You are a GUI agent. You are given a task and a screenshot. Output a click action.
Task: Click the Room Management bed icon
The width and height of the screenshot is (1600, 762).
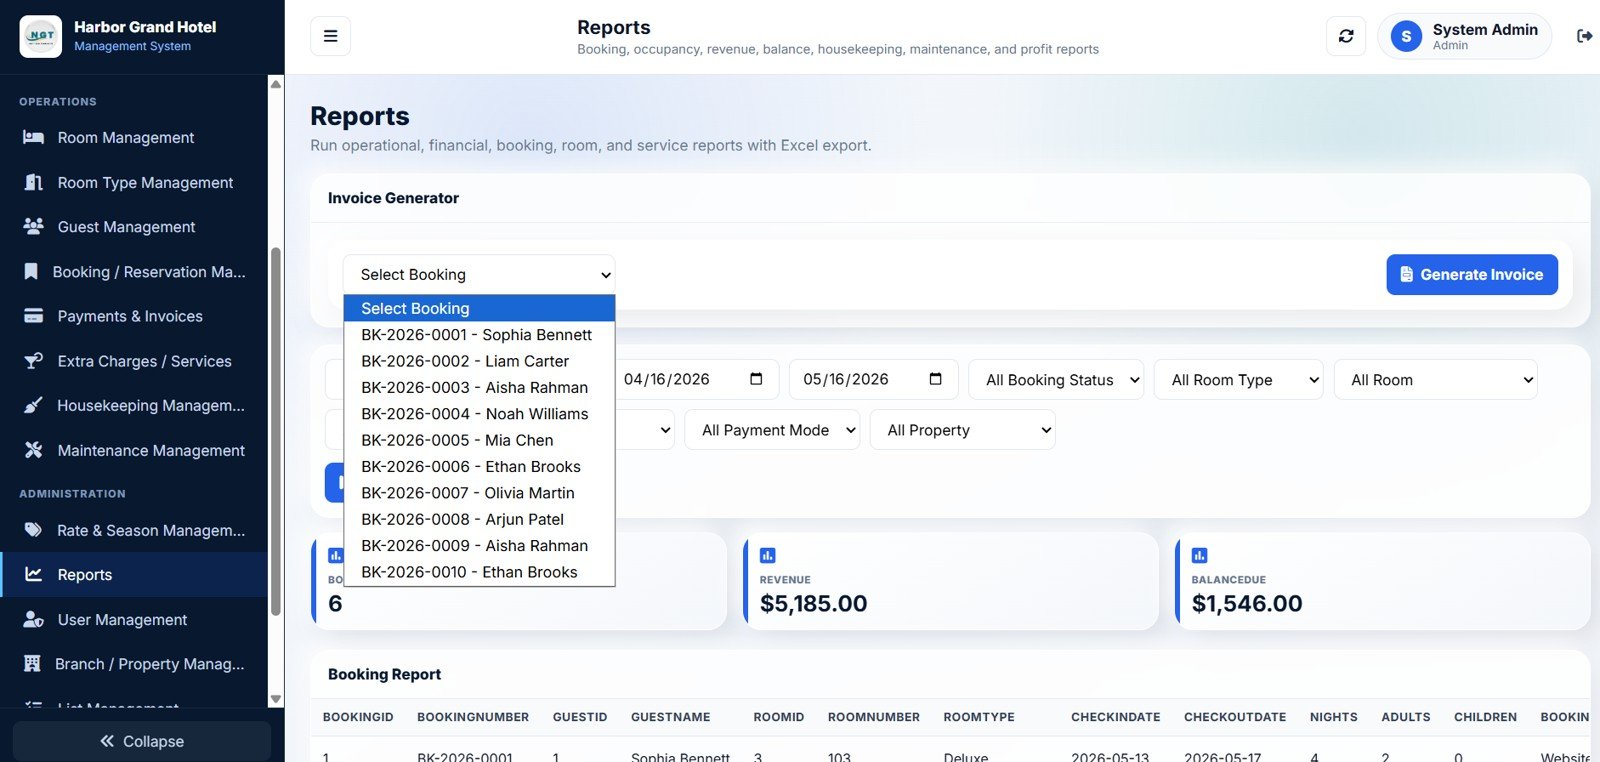(33, 137)
